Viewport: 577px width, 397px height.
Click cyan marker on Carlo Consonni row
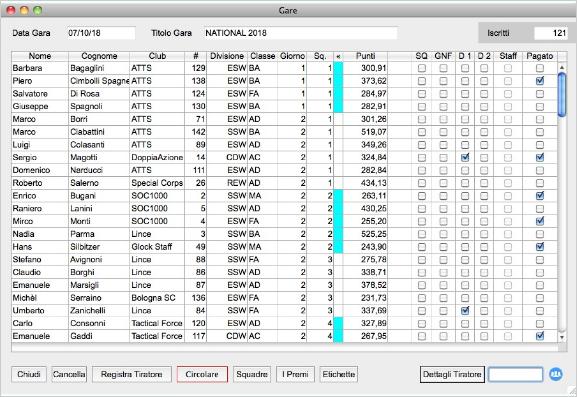(338, 323)
